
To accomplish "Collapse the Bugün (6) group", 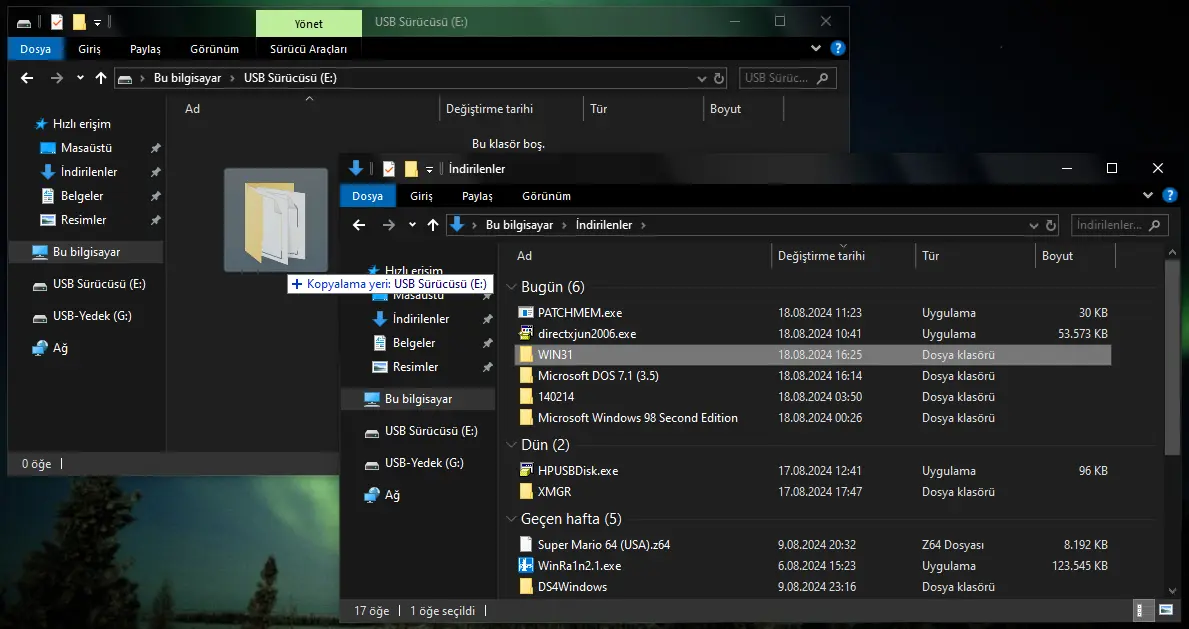I will click(x=510, y=287).
